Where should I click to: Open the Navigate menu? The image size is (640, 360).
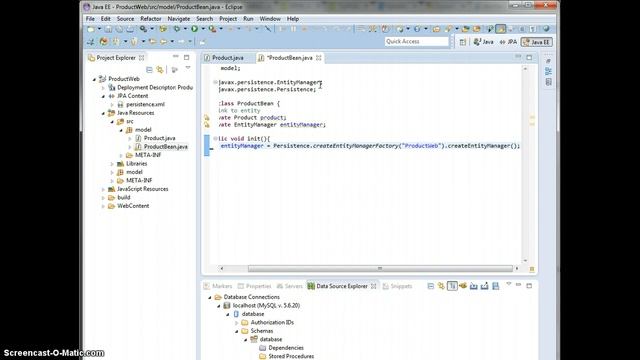pos(179,19)
